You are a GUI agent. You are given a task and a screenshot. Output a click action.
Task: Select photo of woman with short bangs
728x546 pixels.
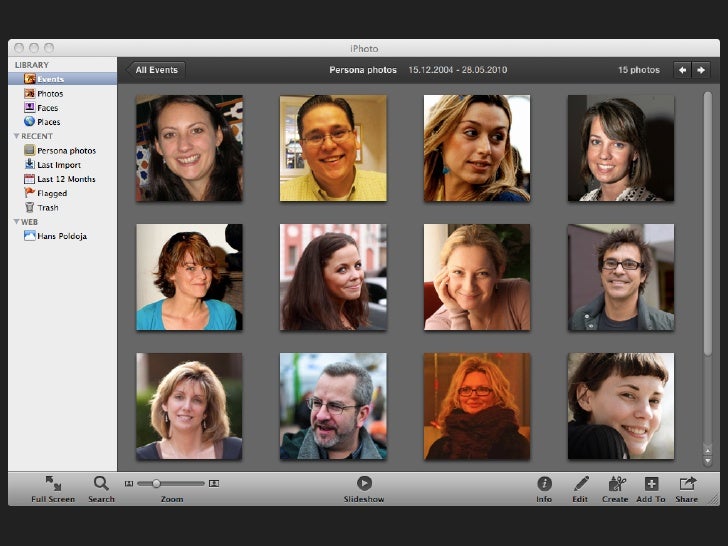621,406
